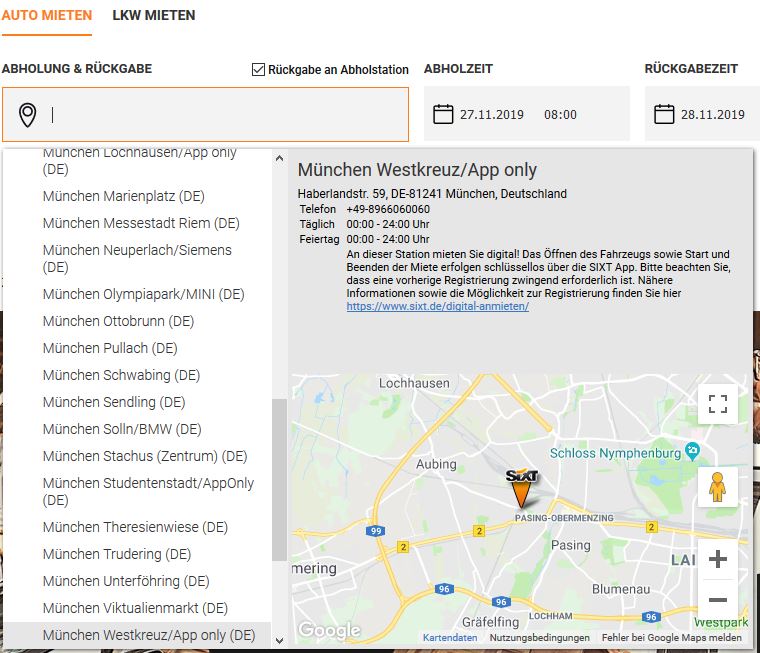Choose München Sendling (DE) station
Image resolution: width=760 pixels, height=653 pixels.
pyautogui.click(x=137, y=402)
